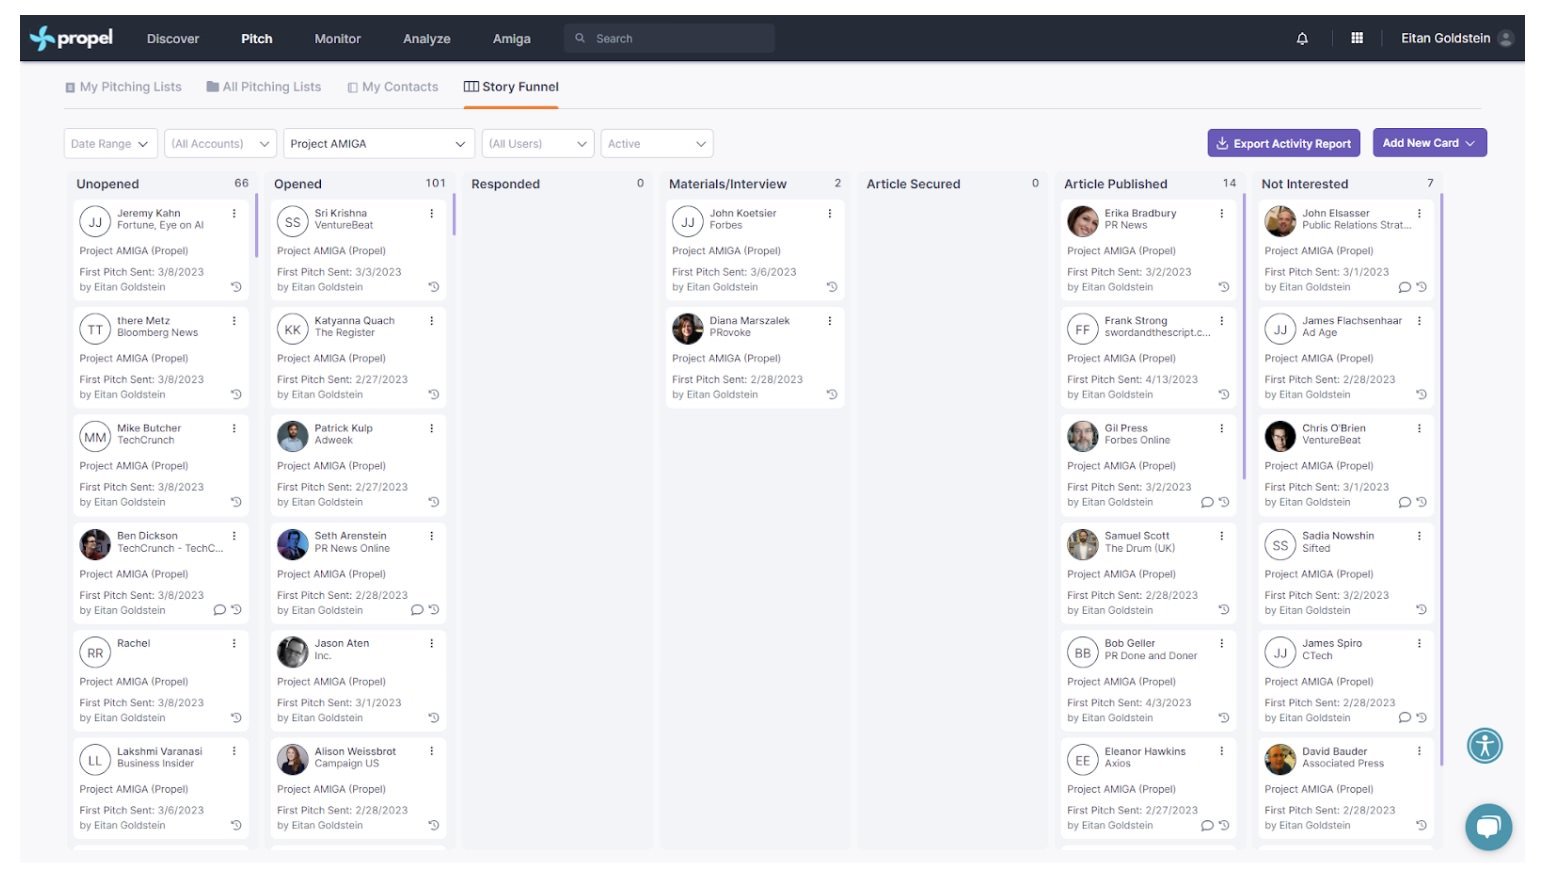Click Alison Weissbrot profile photo
This screenshot has height=894, width=1544.
[x=292, y=759]
